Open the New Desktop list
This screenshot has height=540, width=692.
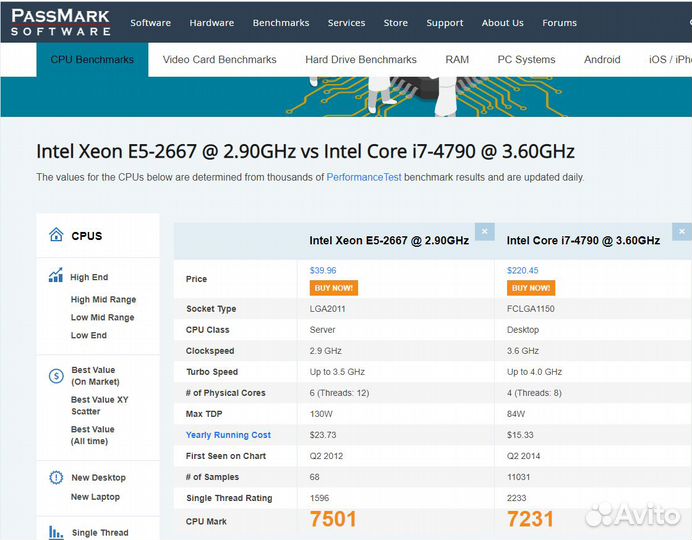[x=98, y=478]
